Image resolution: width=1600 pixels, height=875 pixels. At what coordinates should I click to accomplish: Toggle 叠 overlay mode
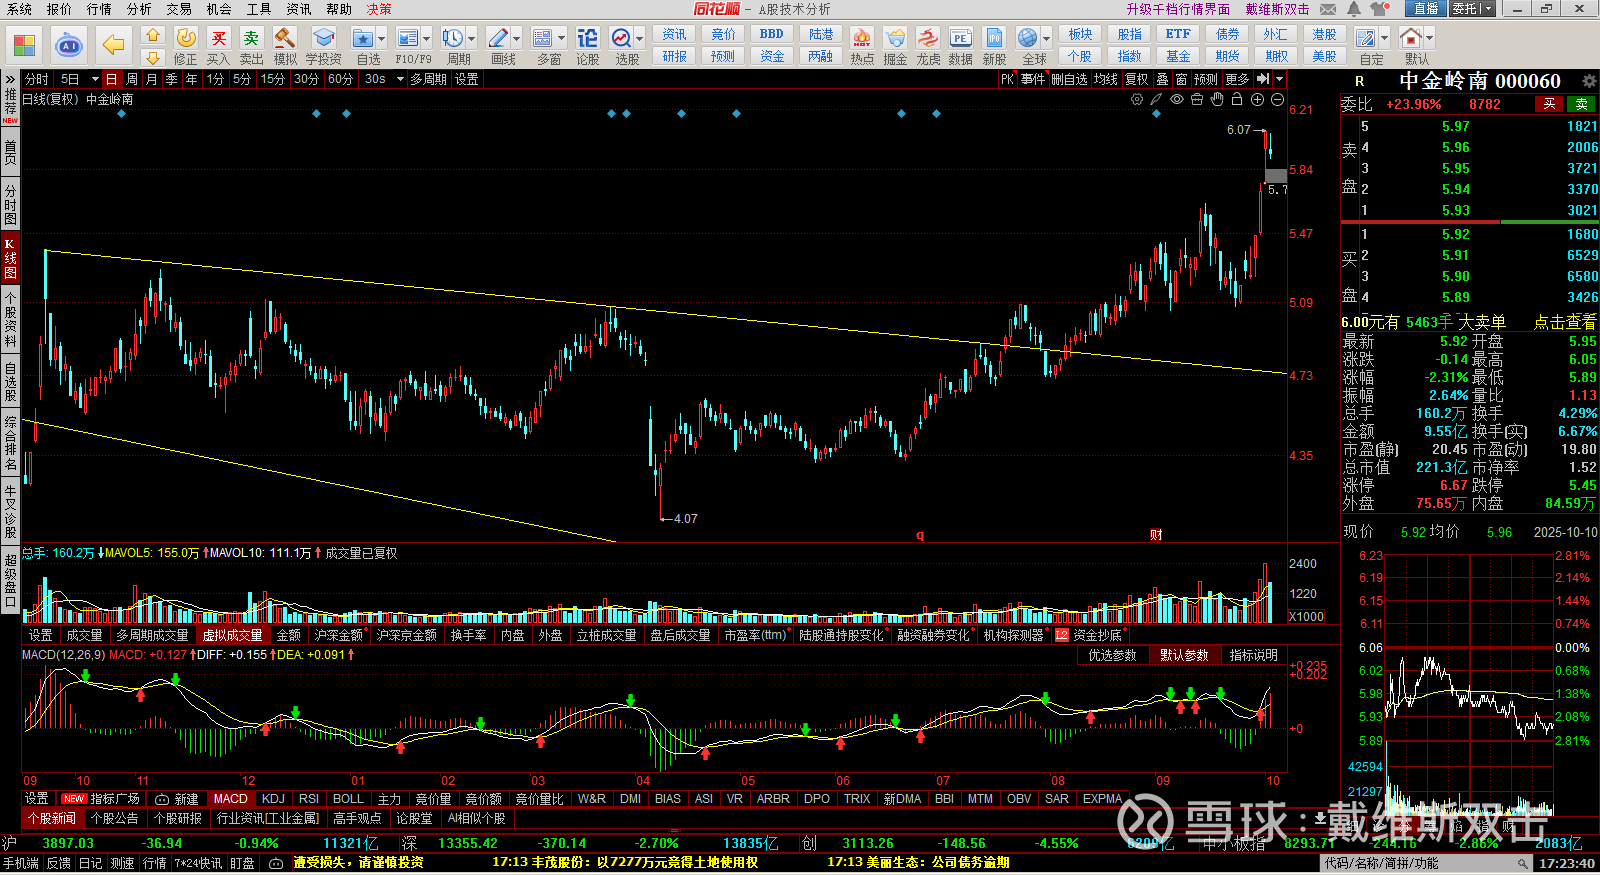click(x=1162, y=79)
